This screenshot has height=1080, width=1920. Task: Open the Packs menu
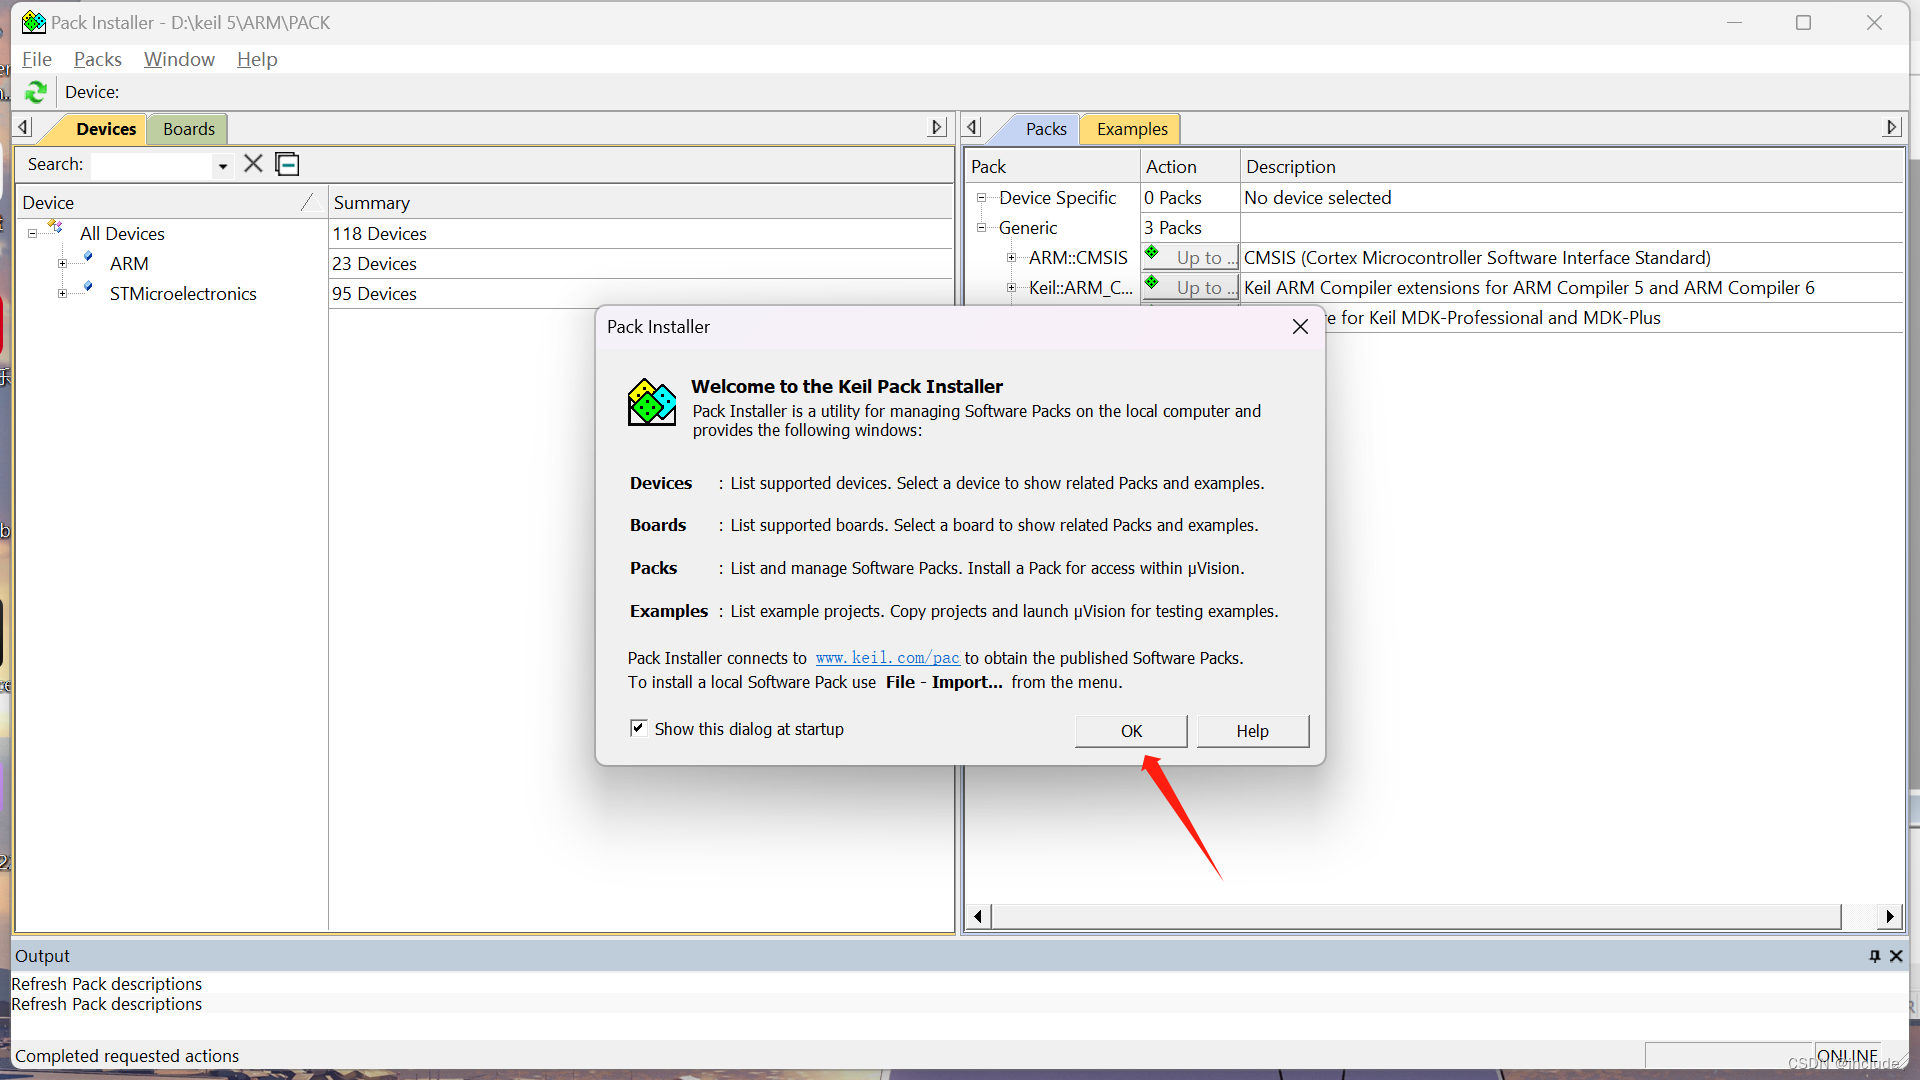(x=98, y=59)
